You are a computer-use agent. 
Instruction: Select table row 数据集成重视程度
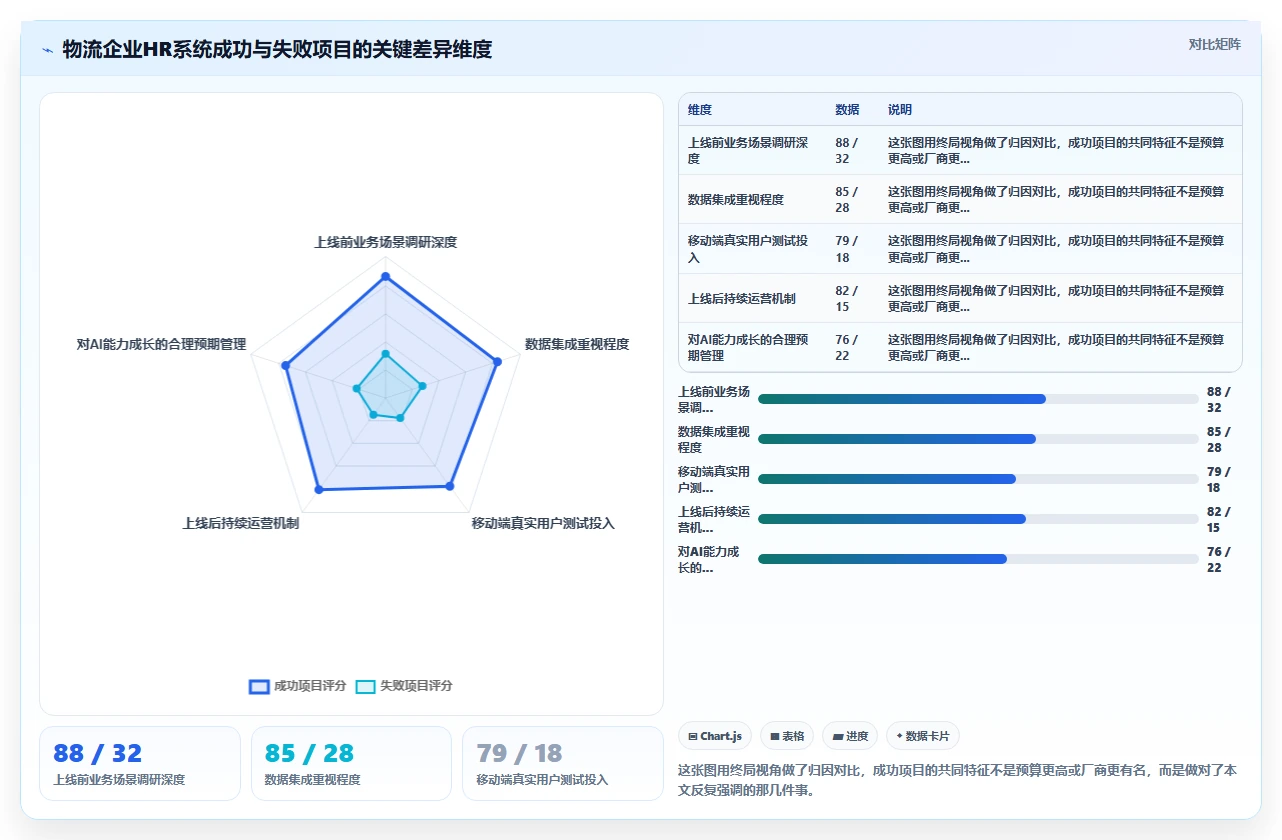960,199
